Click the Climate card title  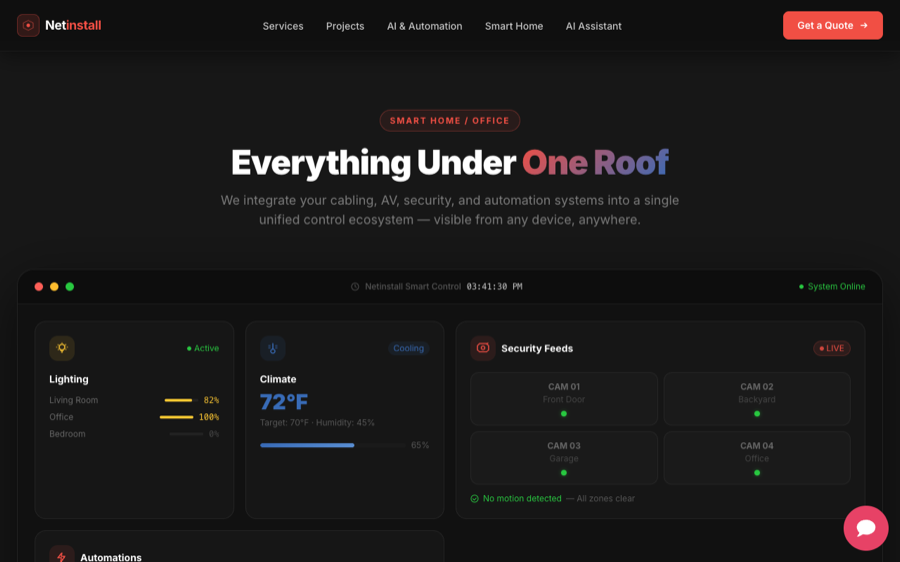(x=278, y=379)
